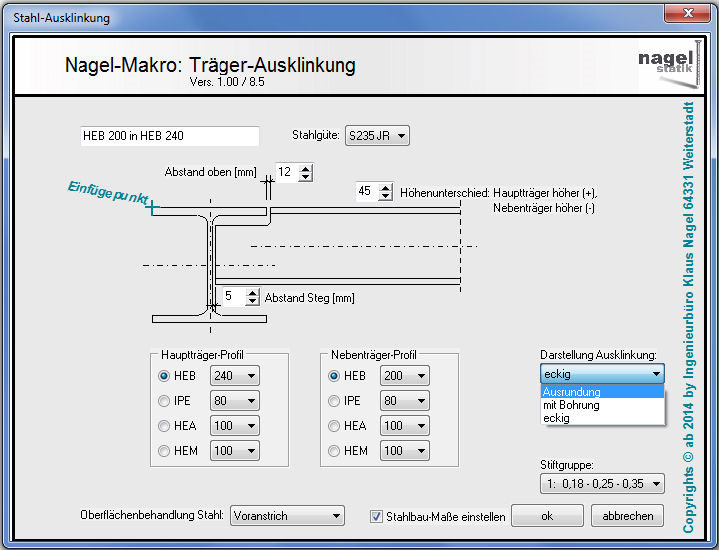Decrease the Höhenunterschied spinner value
This screenshot has height=550, width=719.
[x=386, y=196]
